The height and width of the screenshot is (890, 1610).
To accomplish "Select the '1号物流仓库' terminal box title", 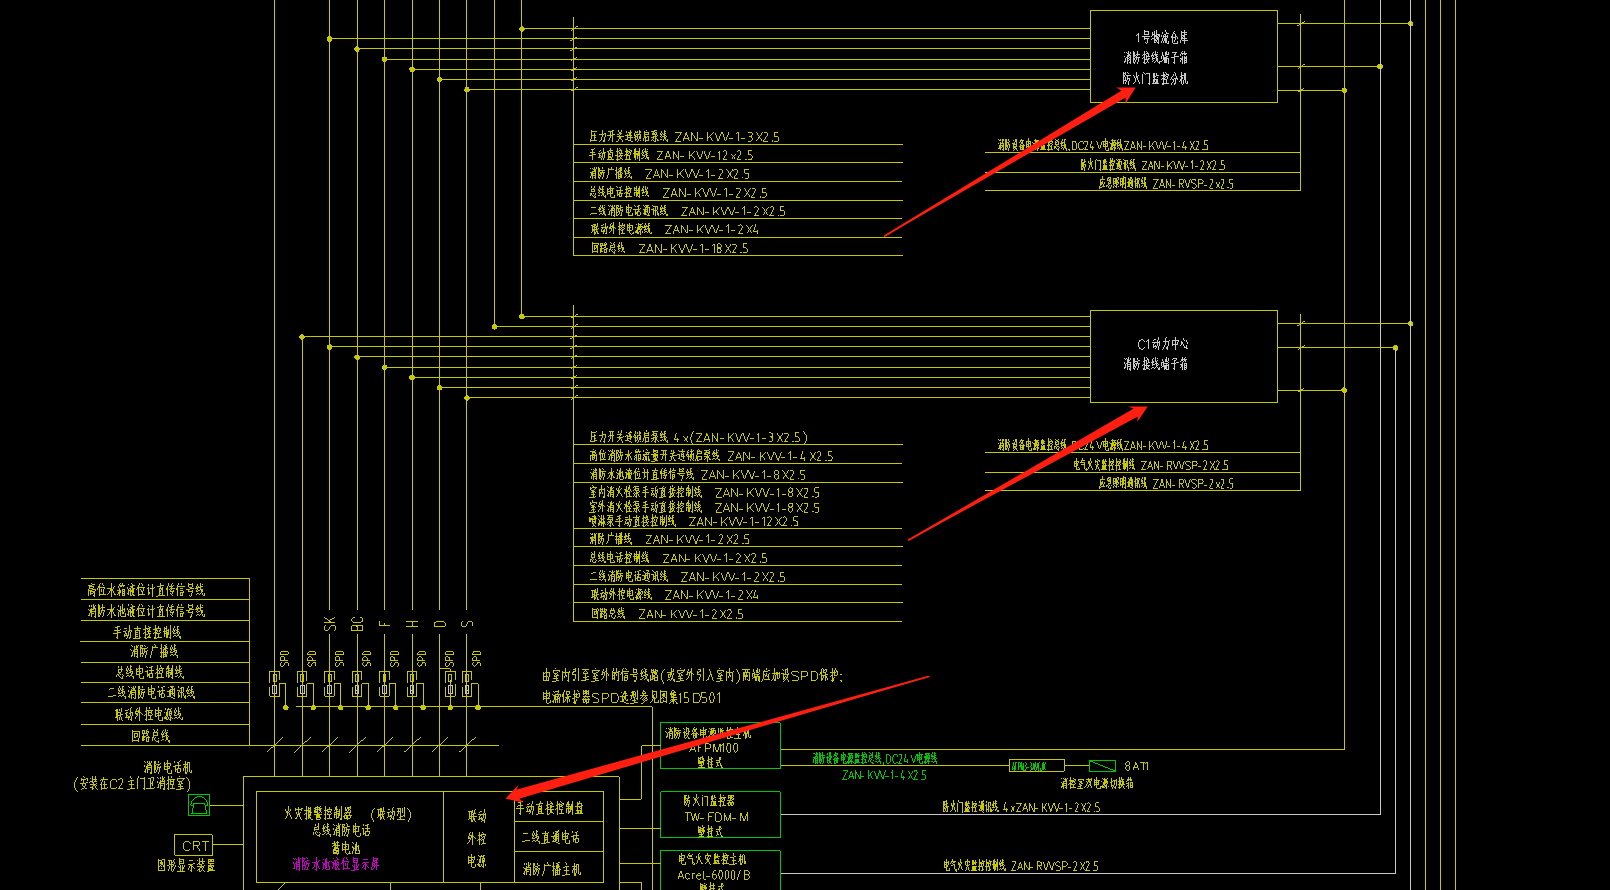I will tap(1161, 37).
